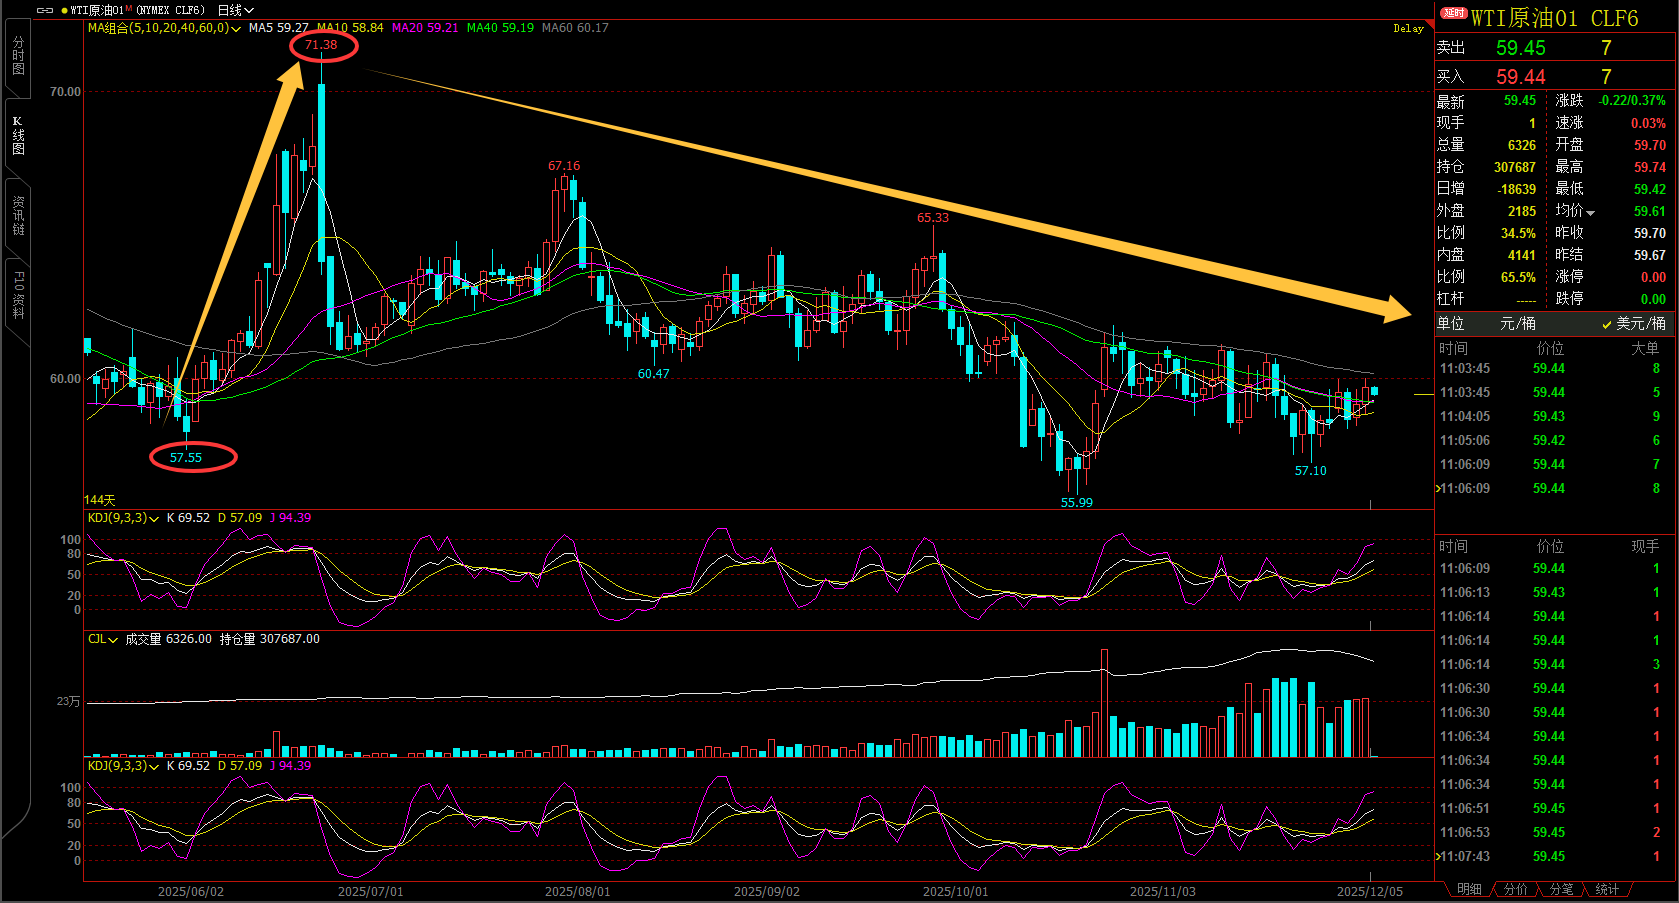Open the 资讯链 side tab
Screen dimensions: 1679x903
click(x=18, y=215)
